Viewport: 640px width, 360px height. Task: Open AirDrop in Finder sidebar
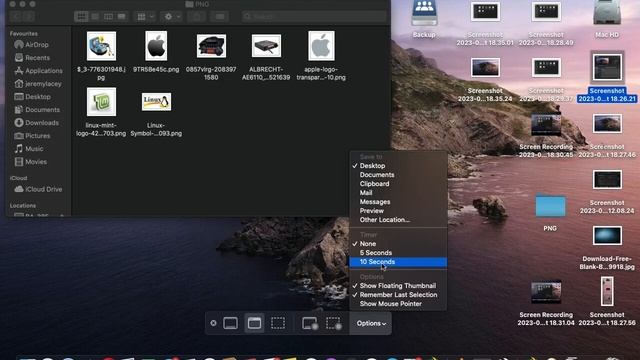[x=36, y=45]
